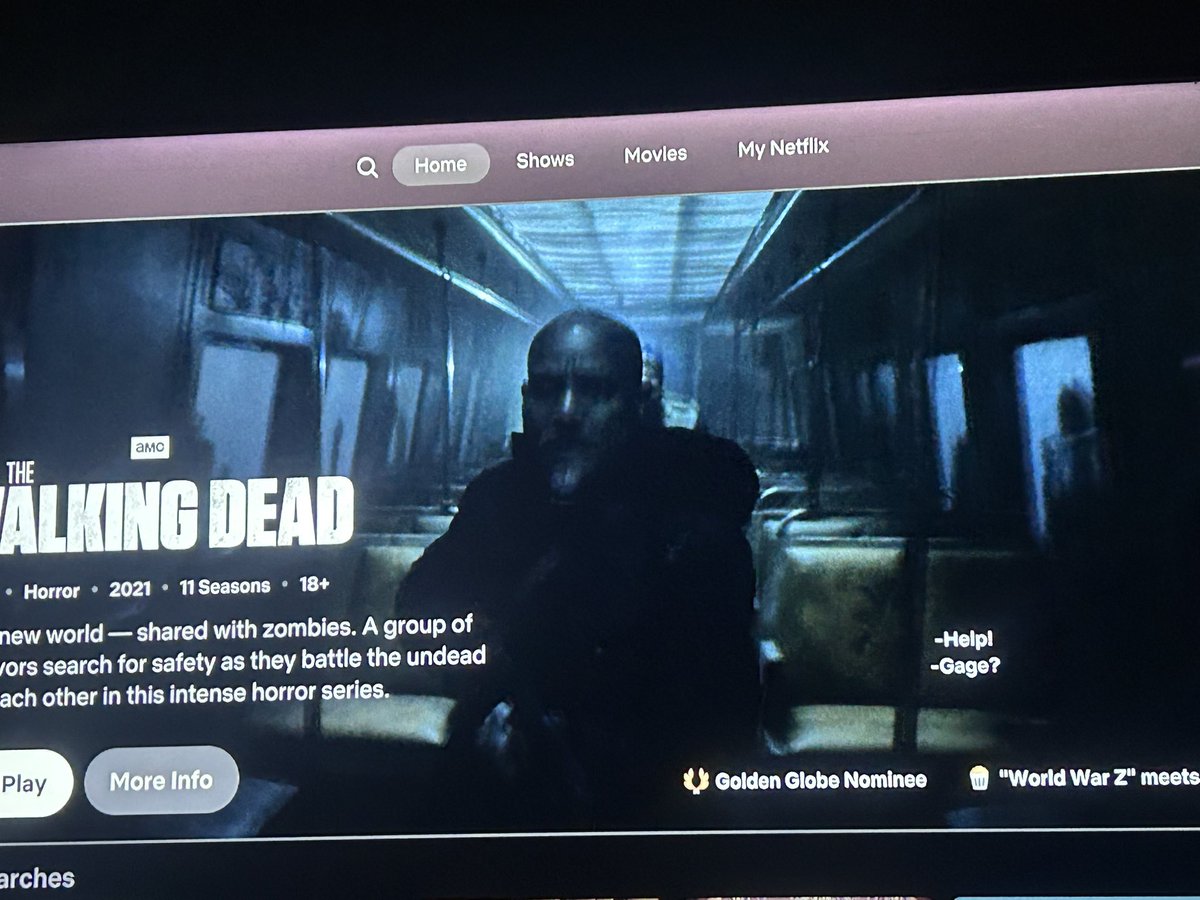1200x900 pixels.
Task: Click the 2021 year label
Action: (130, 589)
